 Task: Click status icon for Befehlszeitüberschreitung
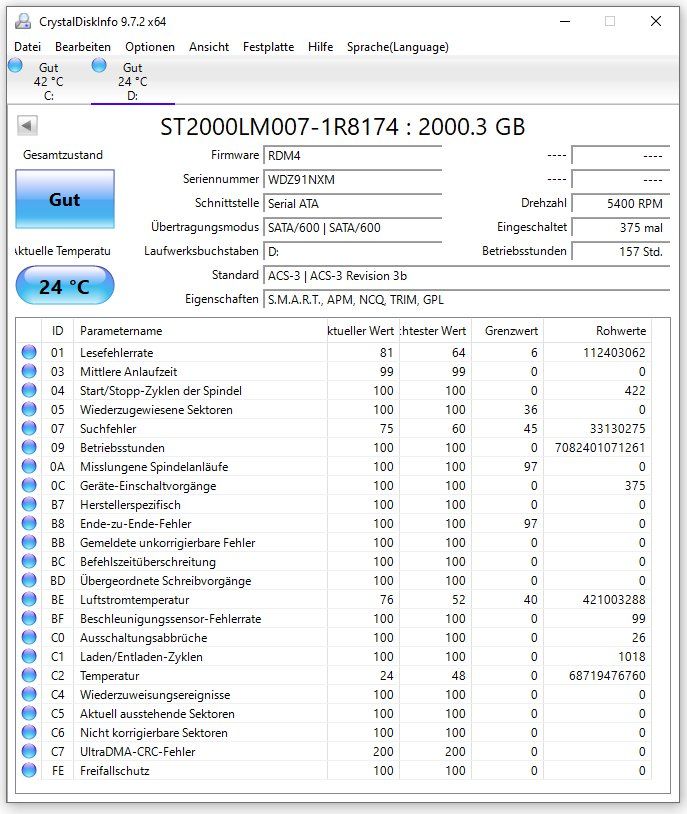pyautogui.click(x=29, y=561)
